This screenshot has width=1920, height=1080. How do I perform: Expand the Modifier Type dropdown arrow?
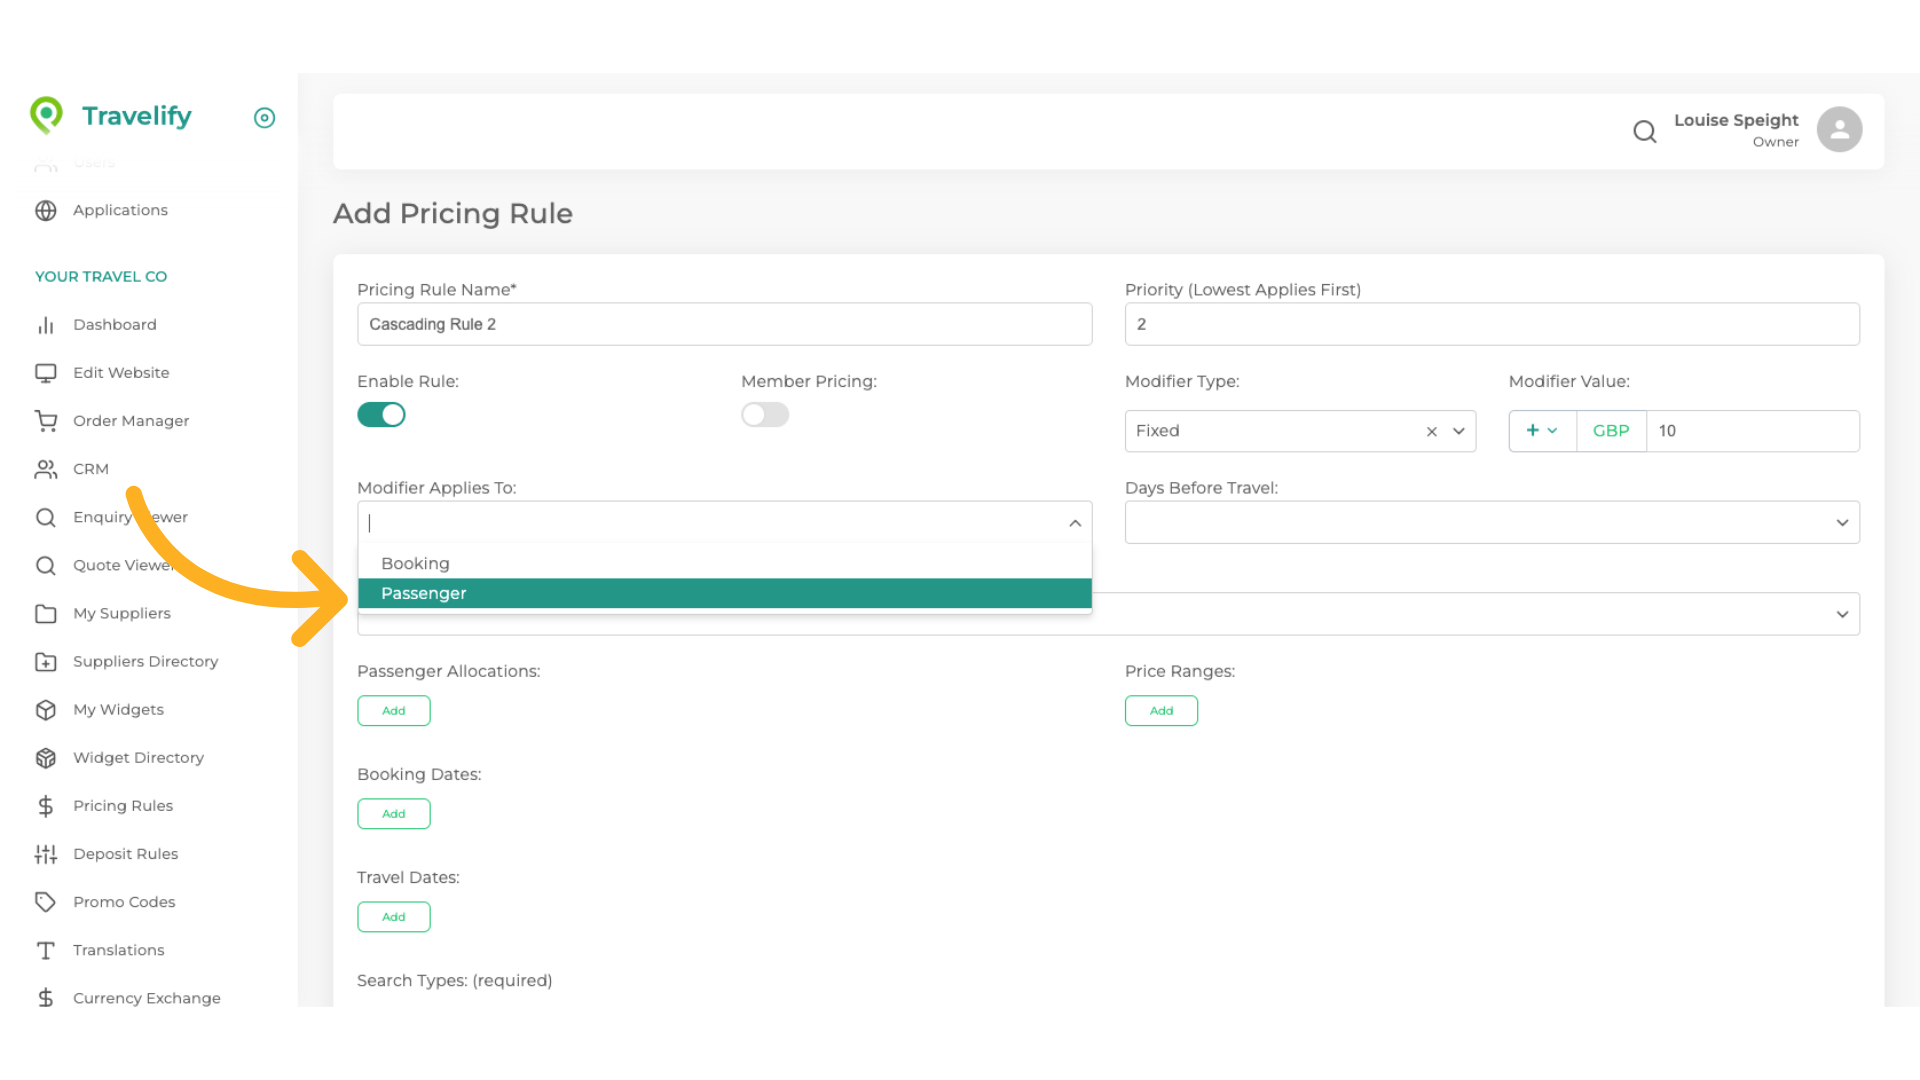(1459, 431)
